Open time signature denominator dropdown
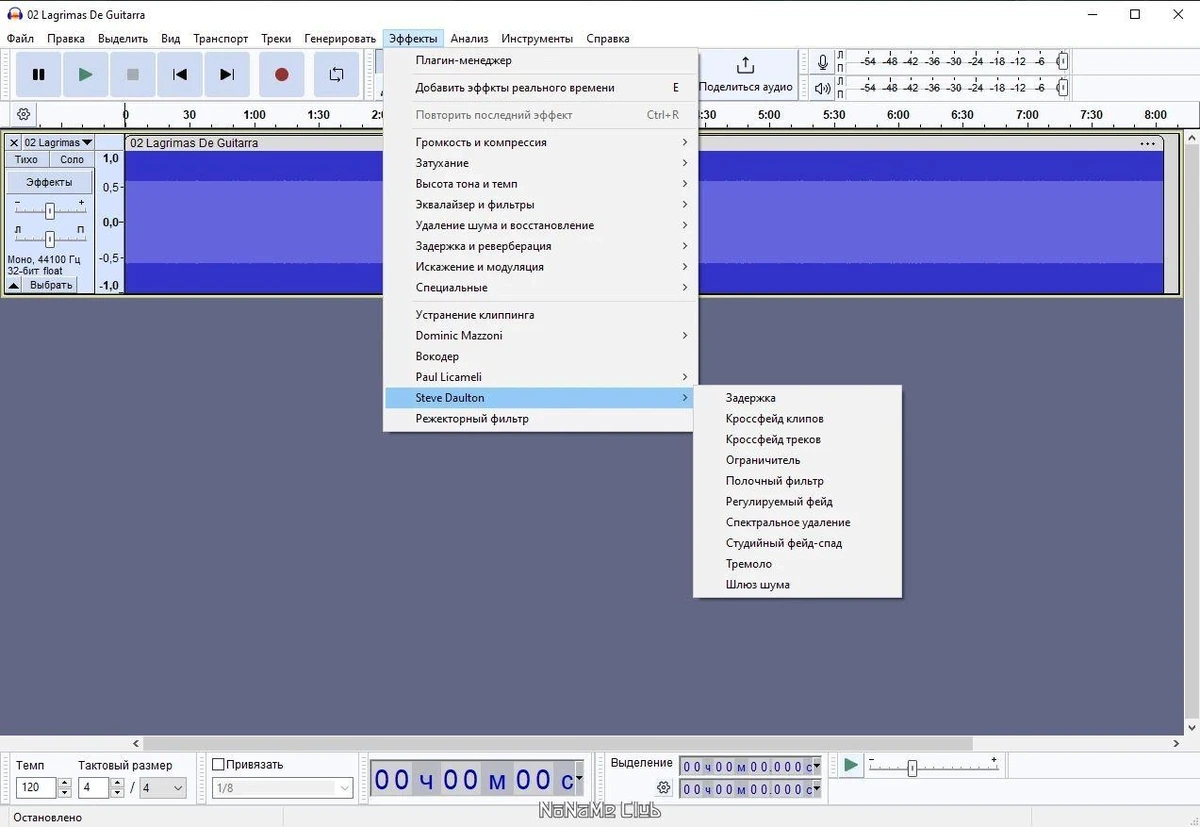 pyautogui.click(x=163, y=788)
